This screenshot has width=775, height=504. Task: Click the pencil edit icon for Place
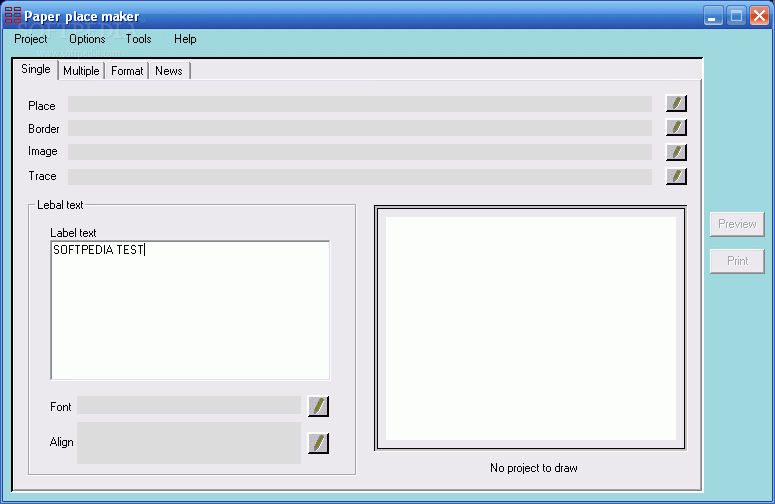coord(676,103)
